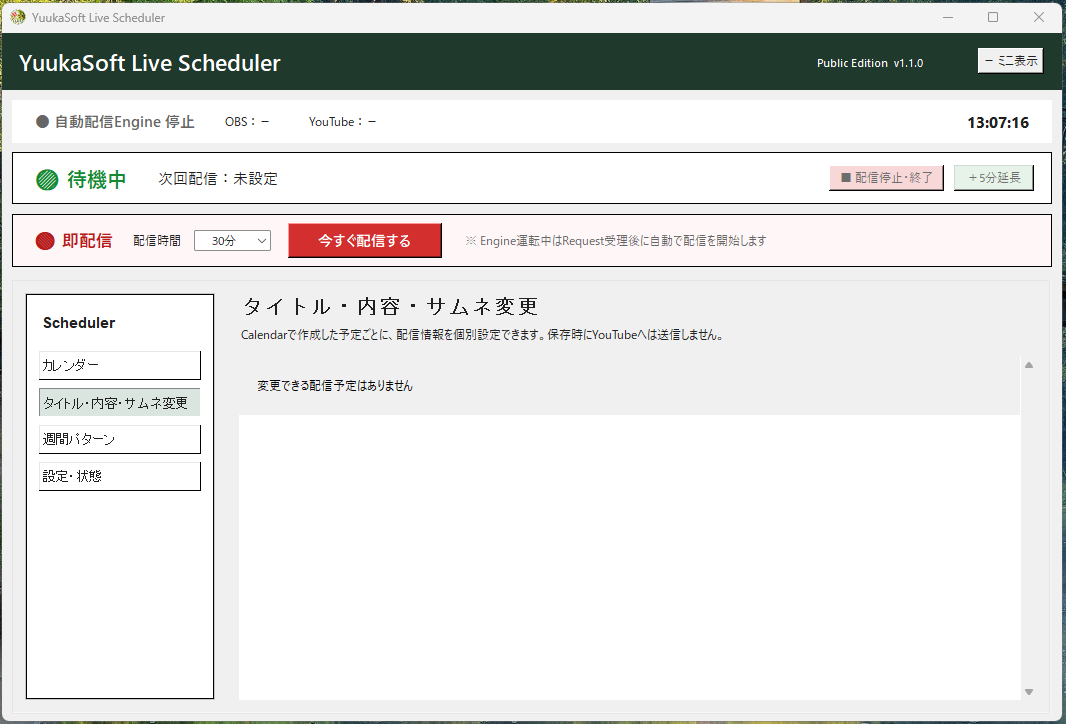The image size is (1066, 724).
Task: Click the 変更できる配信予定はありません message
Action: pyautogui.click(x=334, y=385)
